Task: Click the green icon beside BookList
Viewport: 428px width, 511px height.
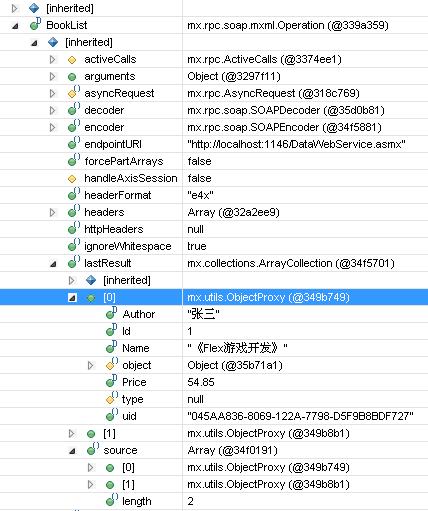Action: [35, 24]
